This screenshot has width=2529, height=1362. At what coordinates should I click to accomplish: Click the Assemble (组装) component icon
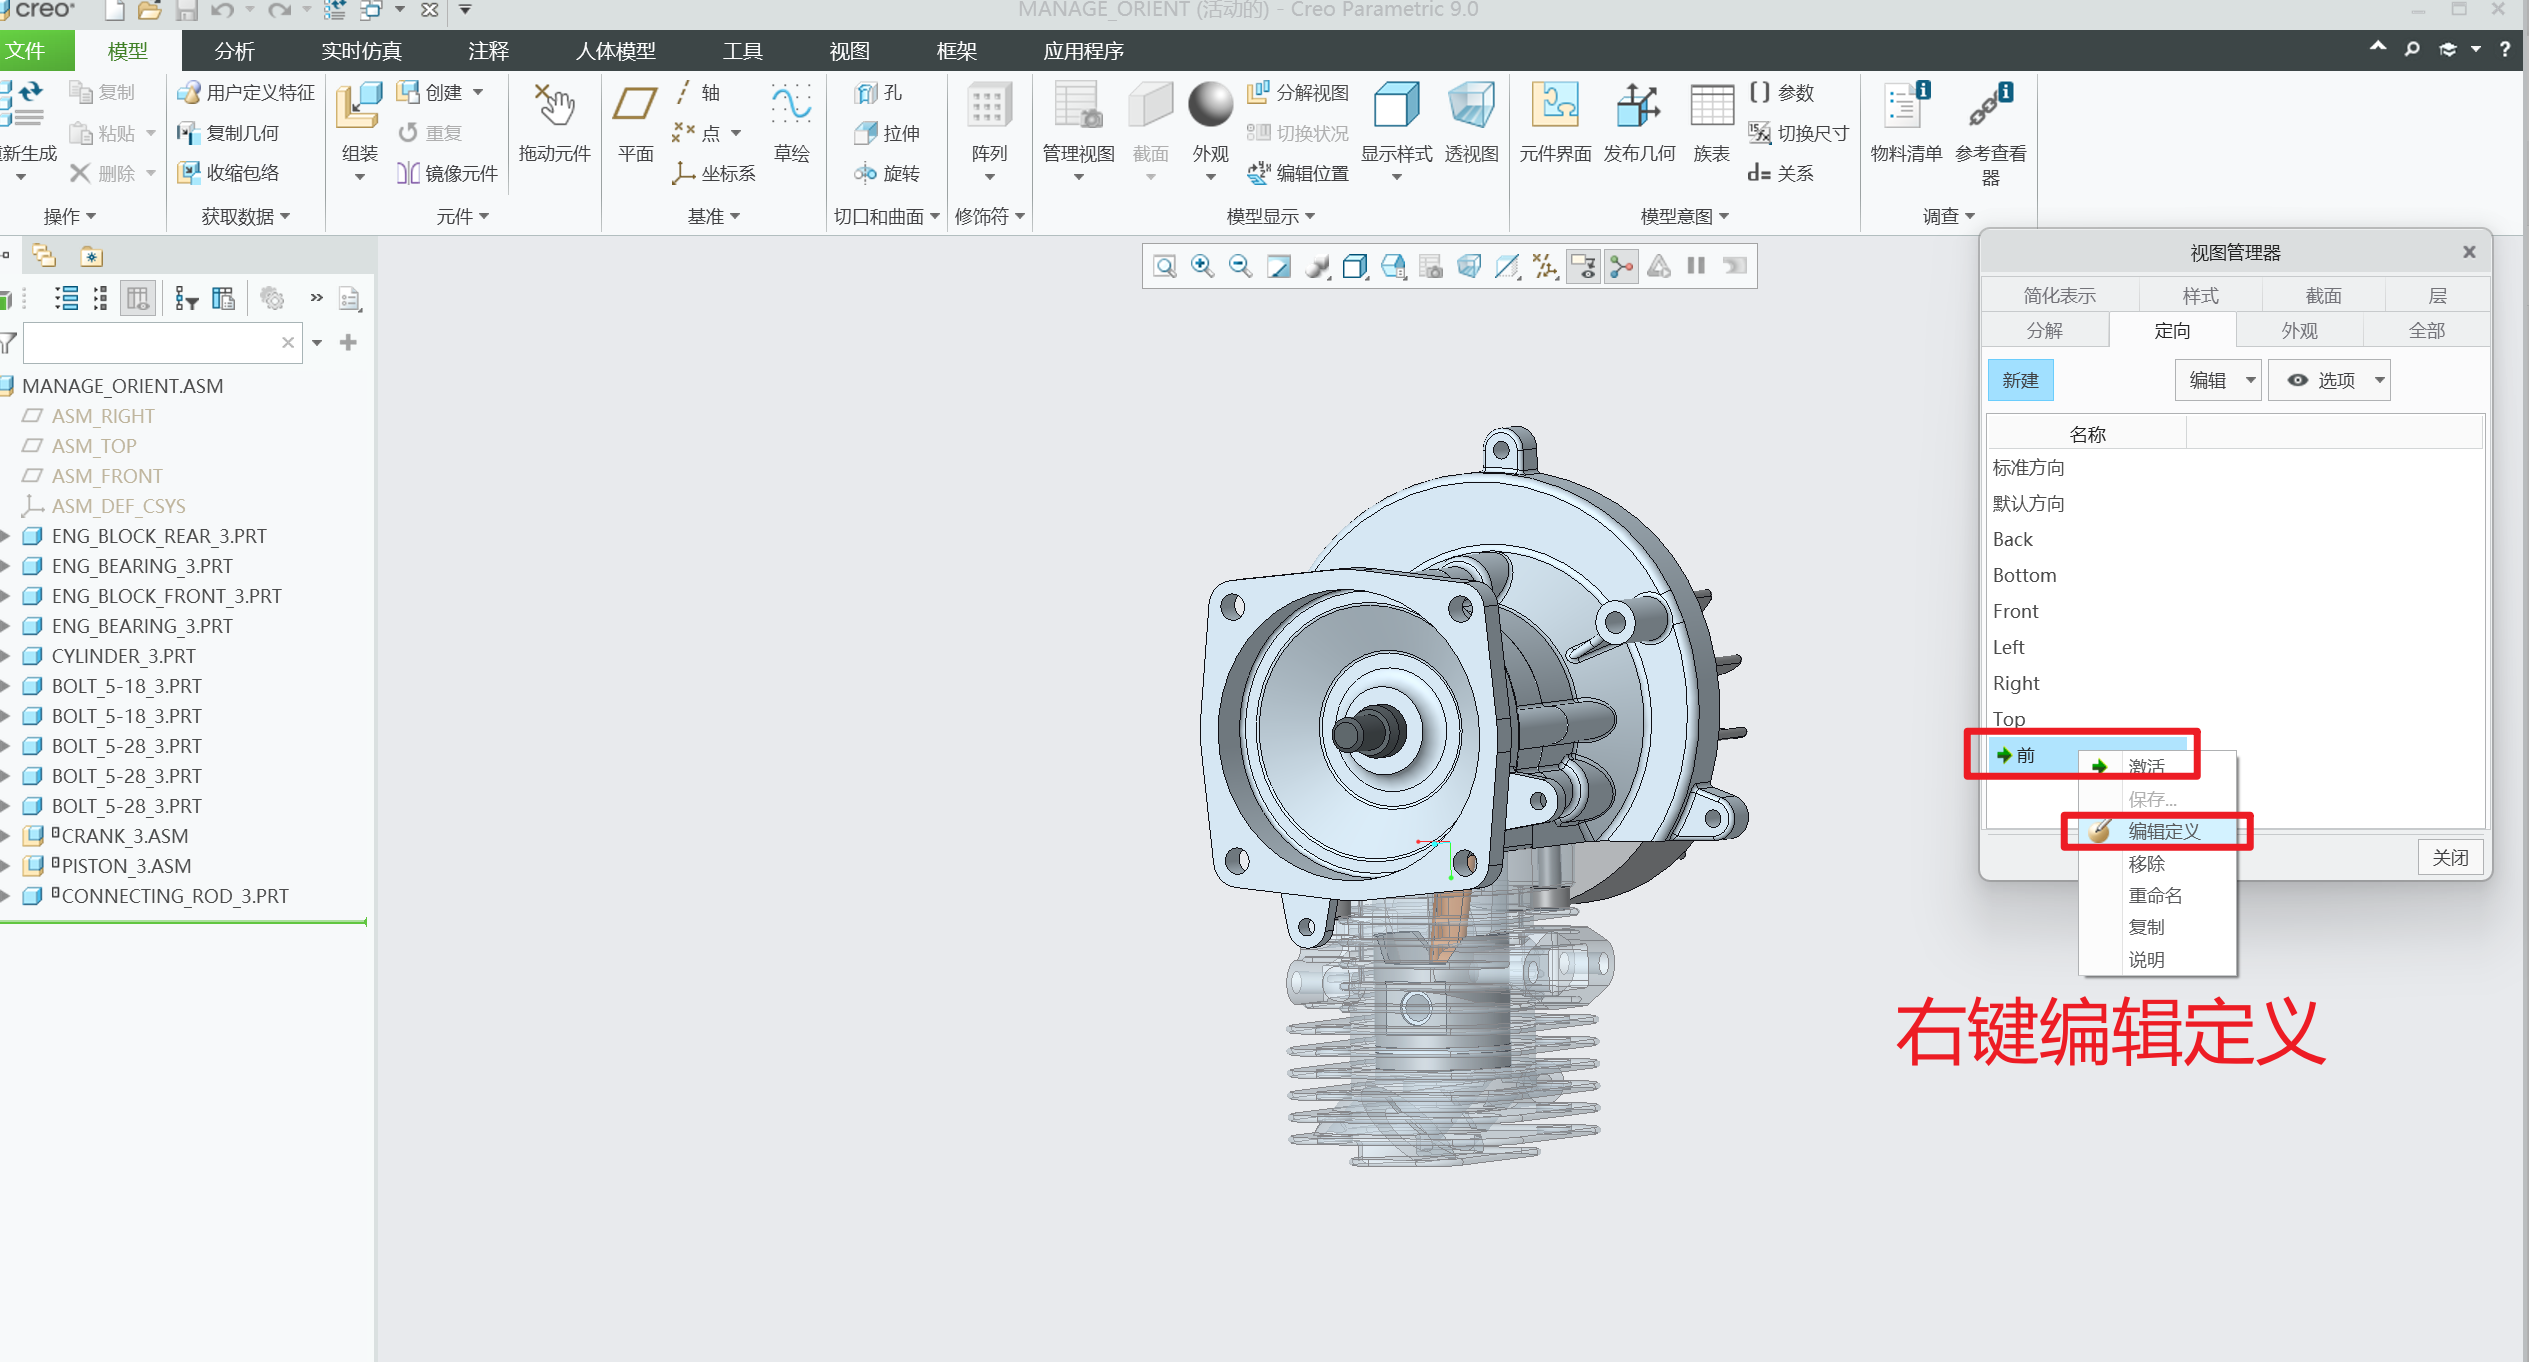pyautogui.click(x=359, y=106)
